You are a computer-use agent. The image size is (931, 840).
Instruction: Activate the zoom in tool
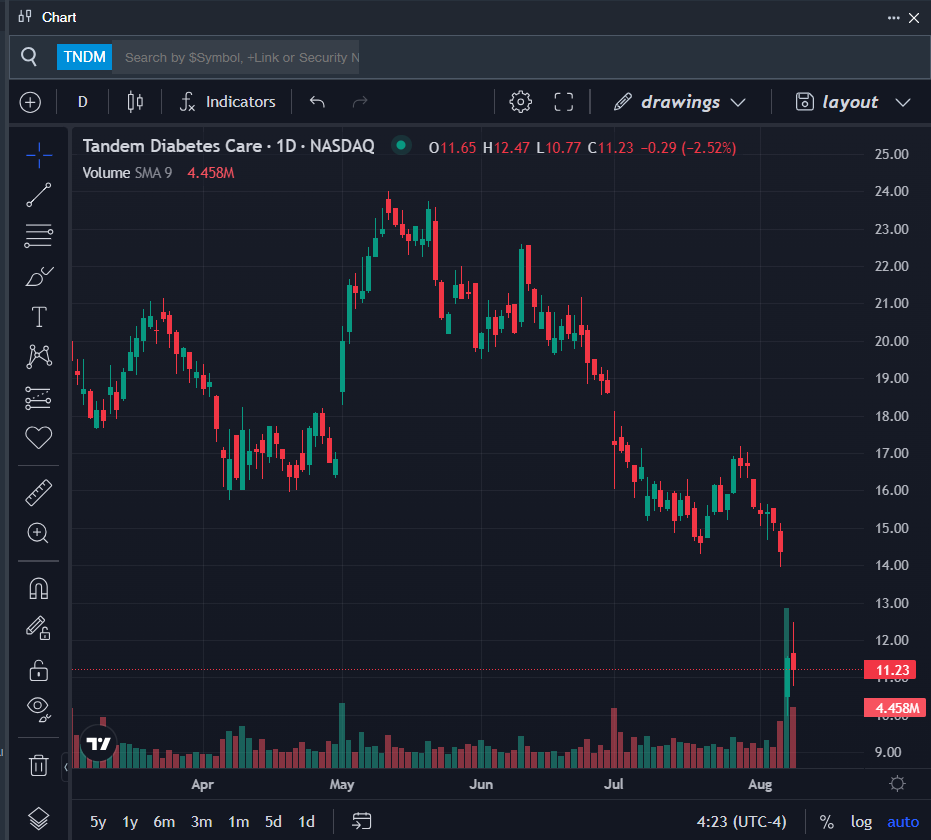[39, 533]
